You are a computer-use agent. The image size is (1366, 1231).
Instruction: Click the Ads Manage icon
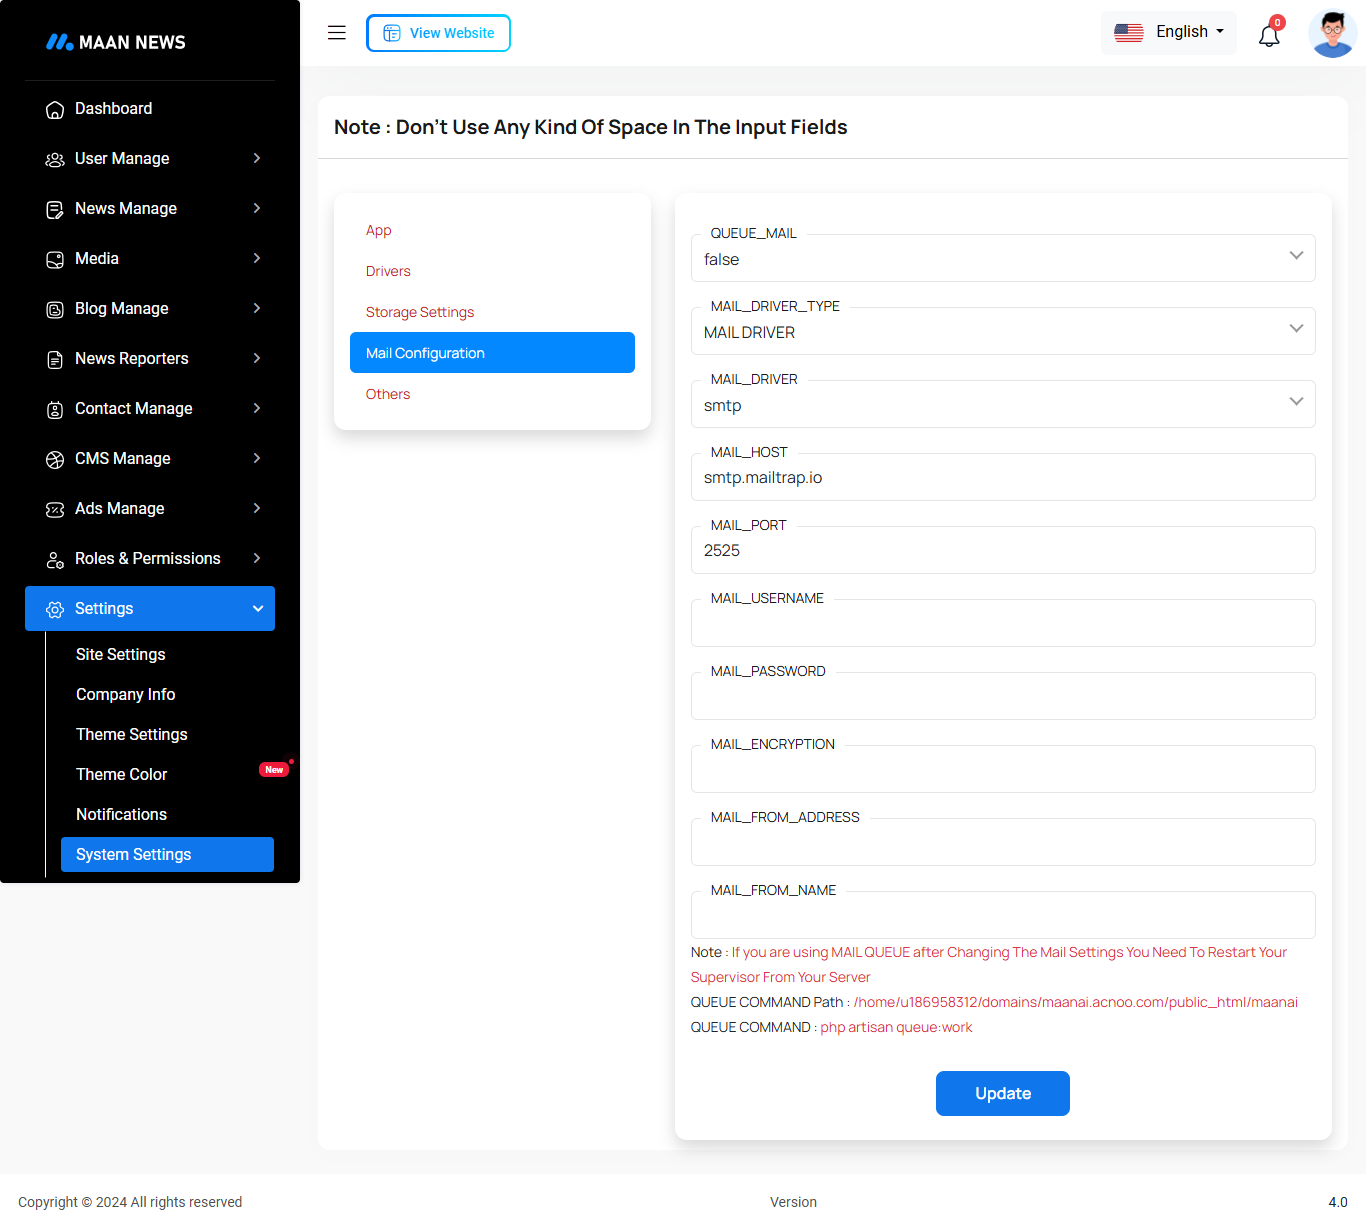pos(55,510)
